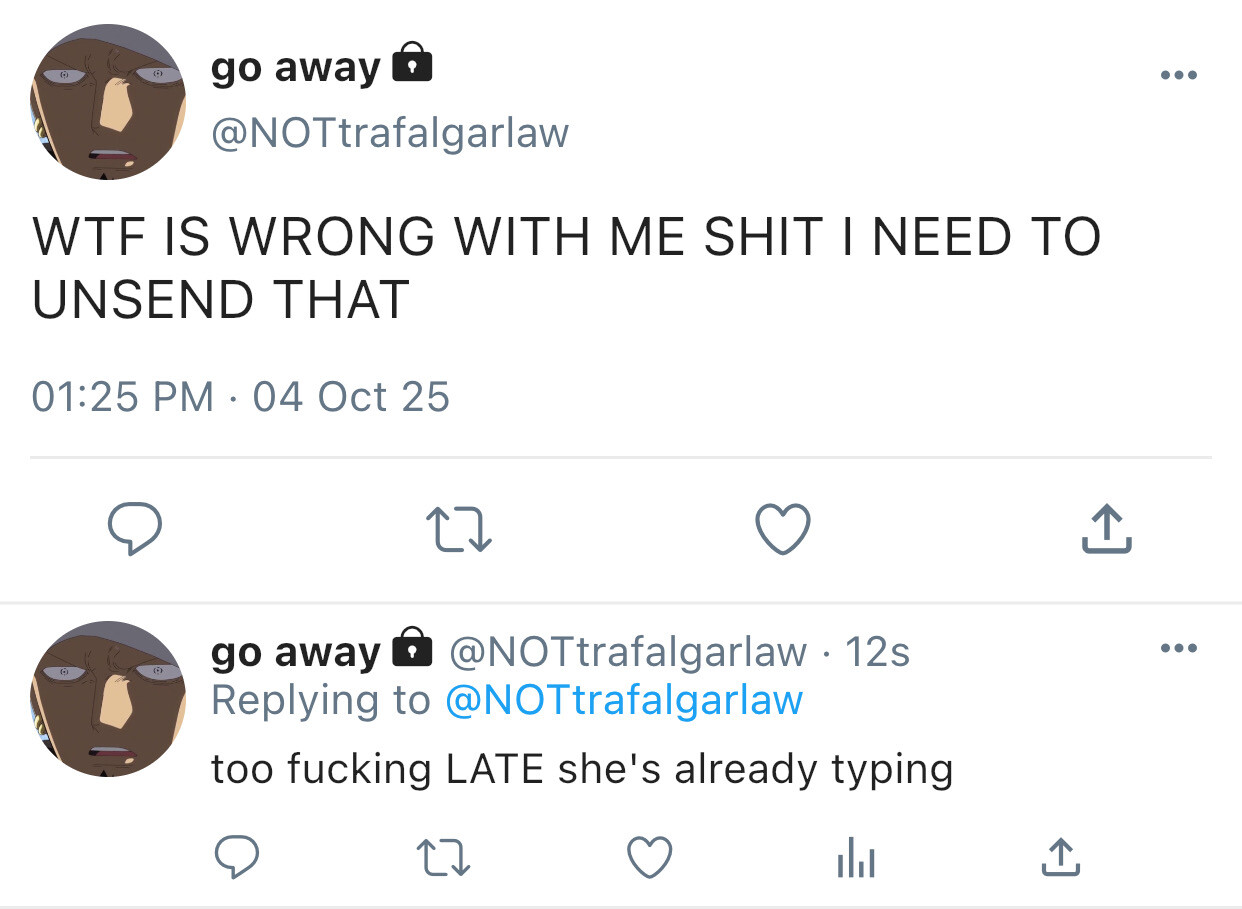1242x909 pixels.
Task: Reply to the main tweet
Action: 134,530
